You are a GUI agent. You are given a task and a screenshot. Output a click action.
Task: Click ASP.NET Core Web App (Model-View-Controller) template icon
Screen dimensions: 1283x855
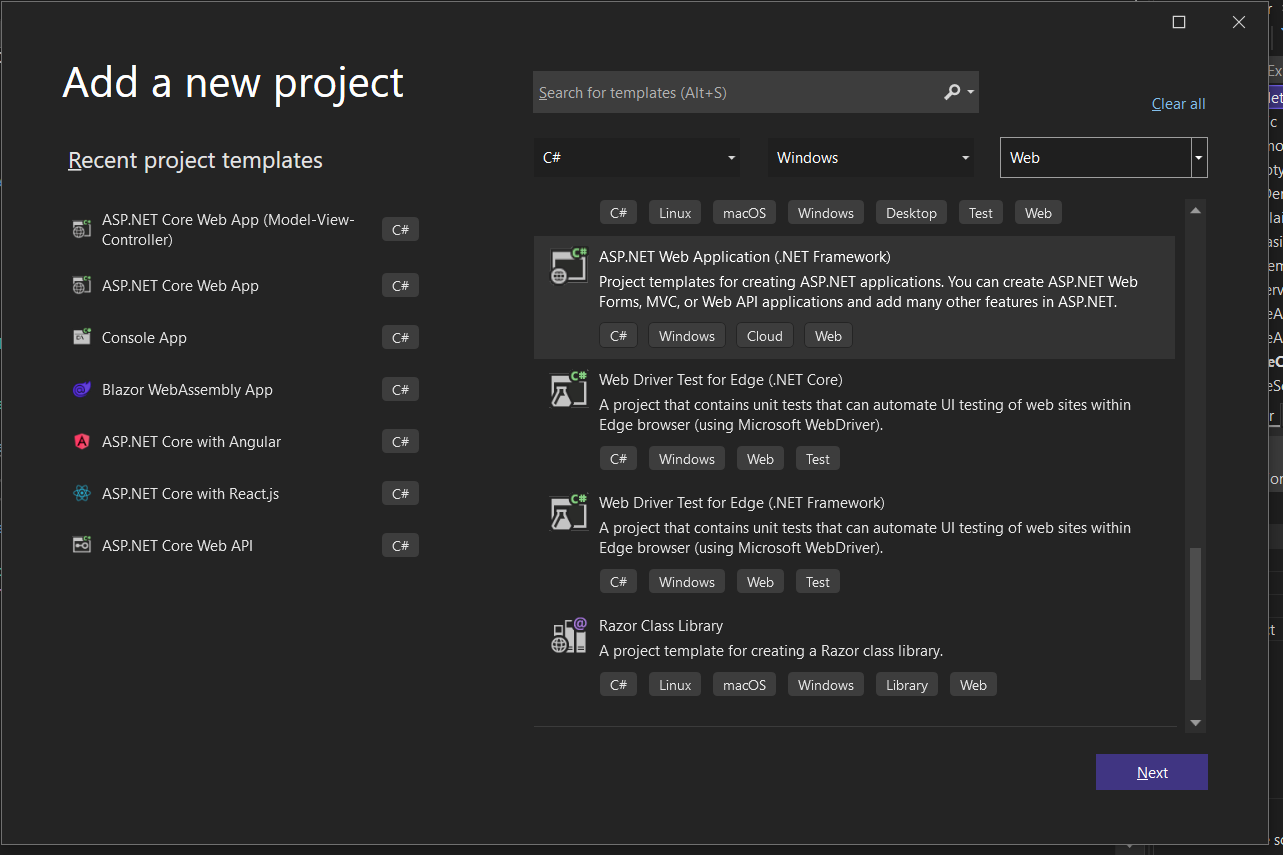tap(82, 229)
